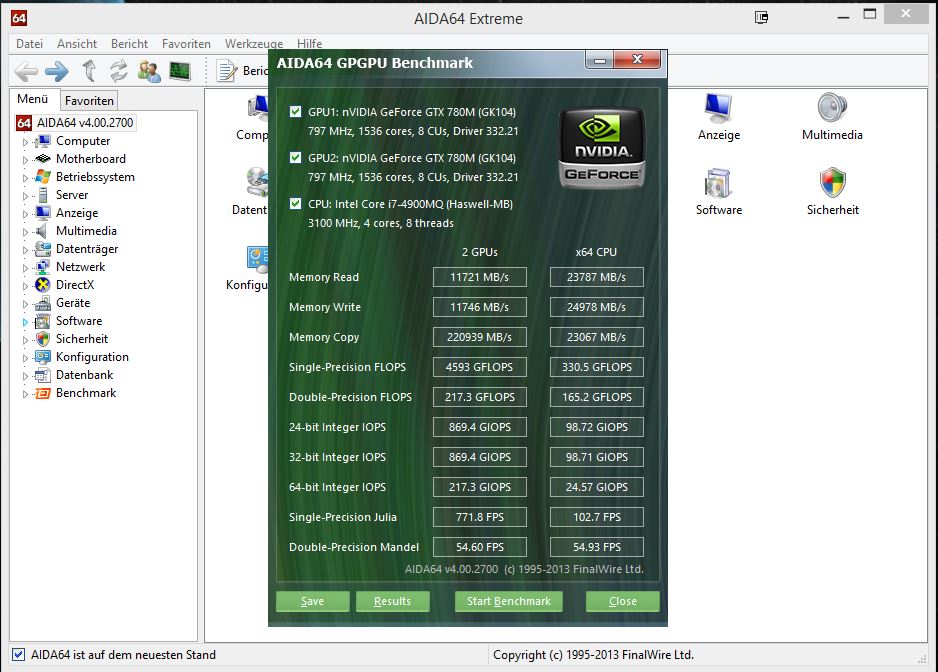Expand the Sicherheit tree node
938x672 pixels.
[25, 340]
